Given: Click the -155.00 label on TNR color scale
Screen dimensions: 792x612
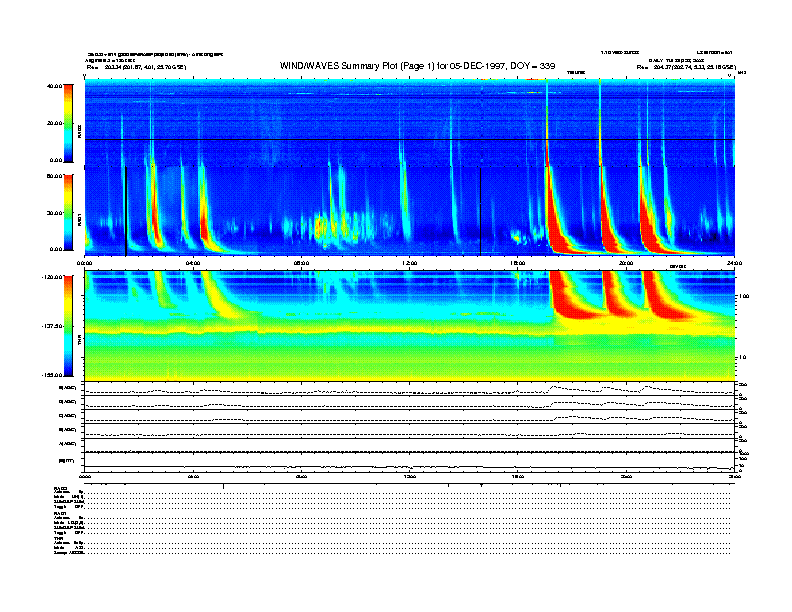Looking at the screenshot, I should 51,375.
